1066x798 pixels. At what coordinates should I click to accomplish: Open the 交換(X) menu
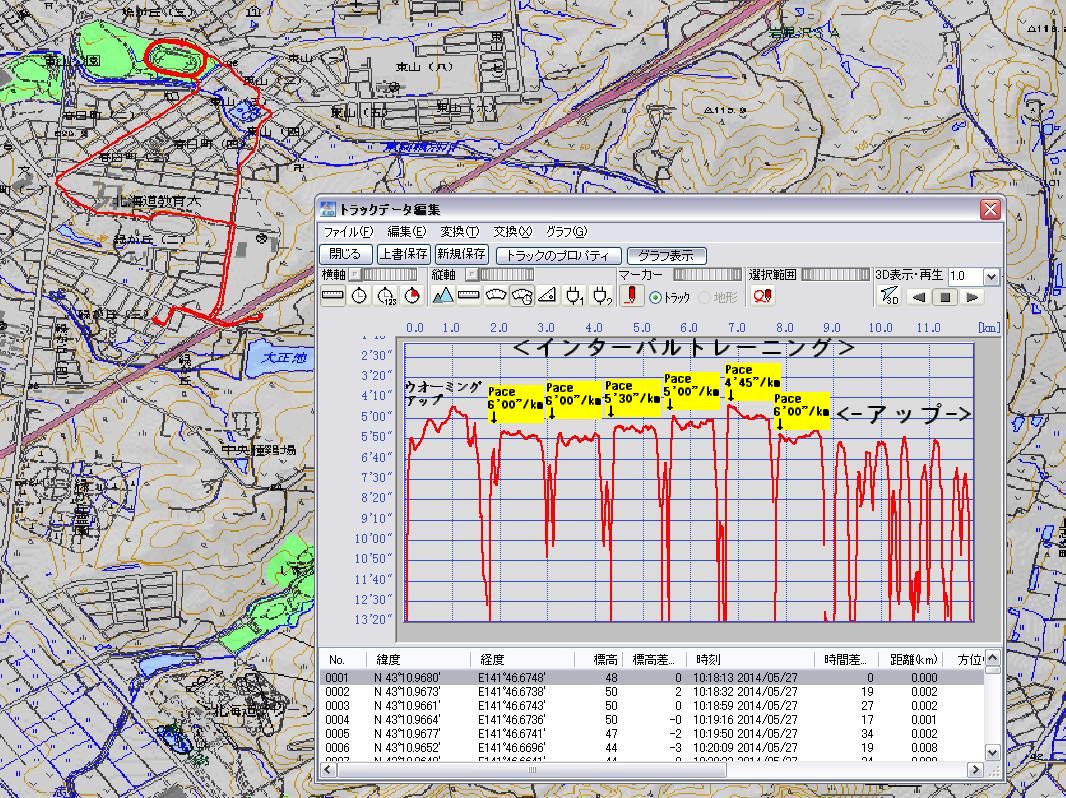pyautogui.click(x=513, y=232)
